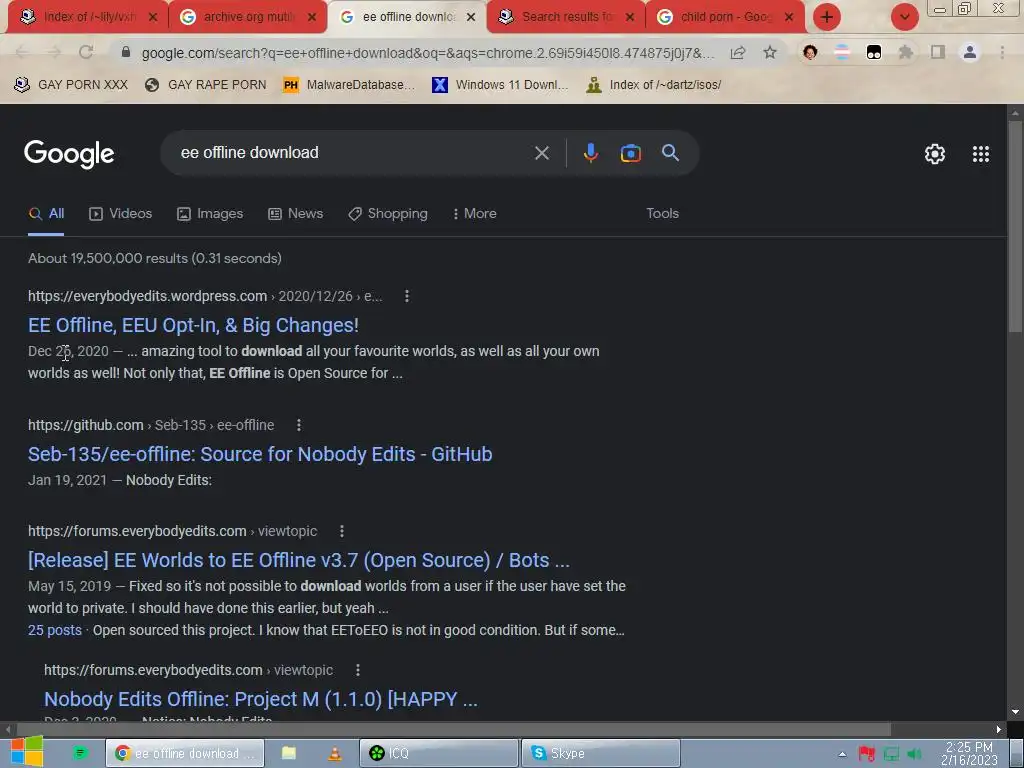Share this page from the address bar

738,52
